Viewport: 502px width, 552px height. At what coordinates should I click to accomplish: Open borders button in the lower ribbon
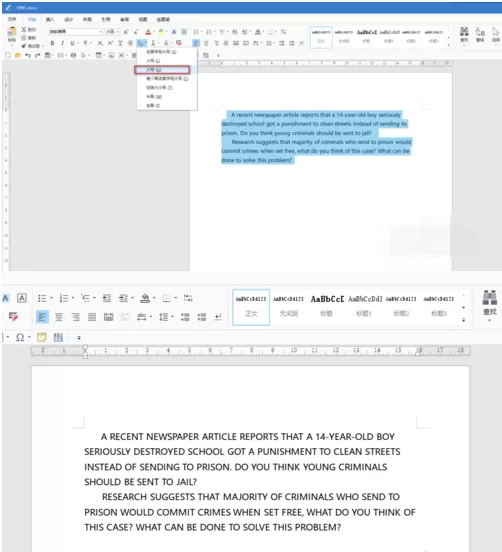(166, 299)
